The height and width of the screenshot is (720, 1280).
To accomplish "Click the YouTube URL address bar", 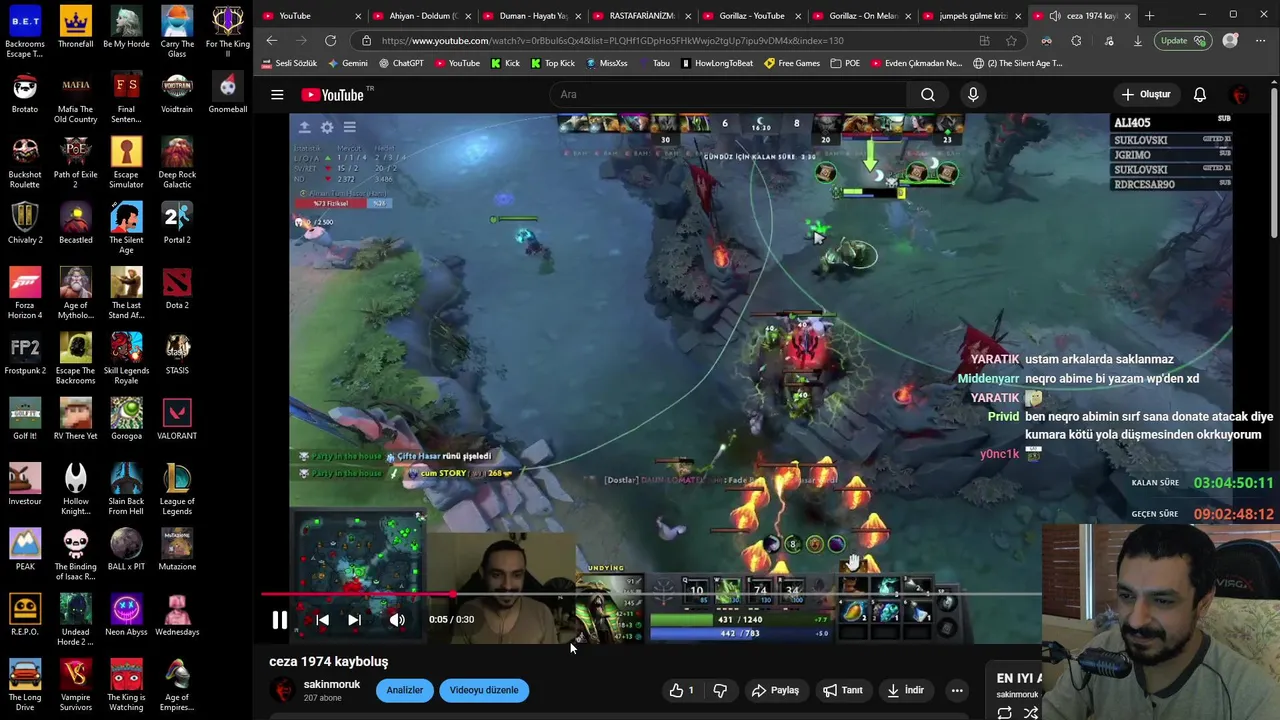I will [660, 41].
